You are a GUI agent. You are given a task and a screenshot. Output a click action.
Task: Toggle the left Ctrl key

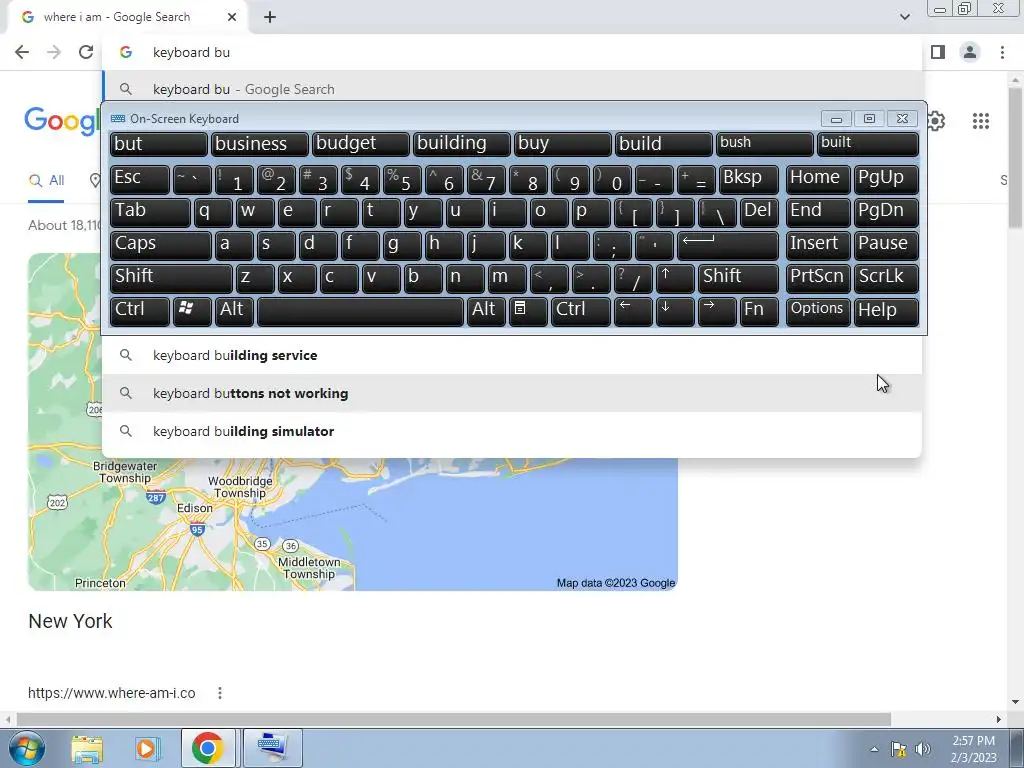(140, 311)
